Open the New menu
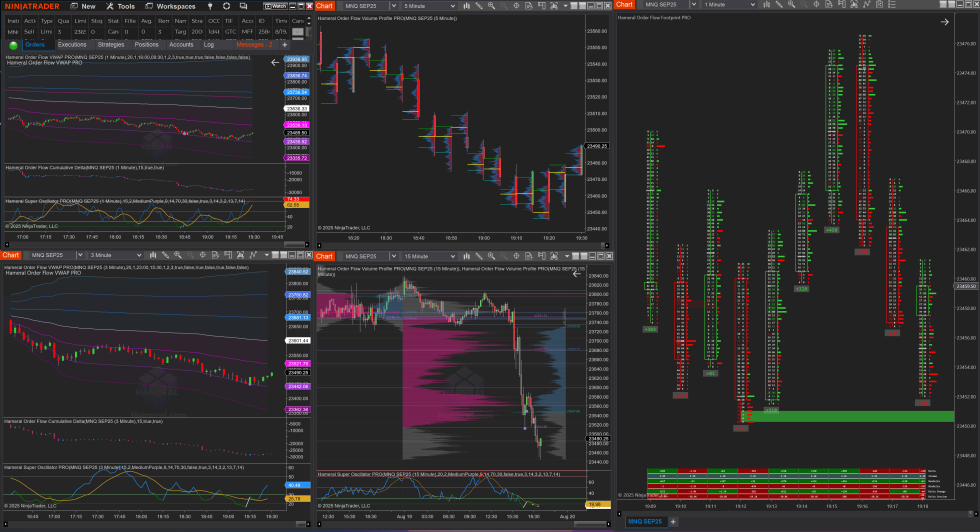 (x=83, y=6)
